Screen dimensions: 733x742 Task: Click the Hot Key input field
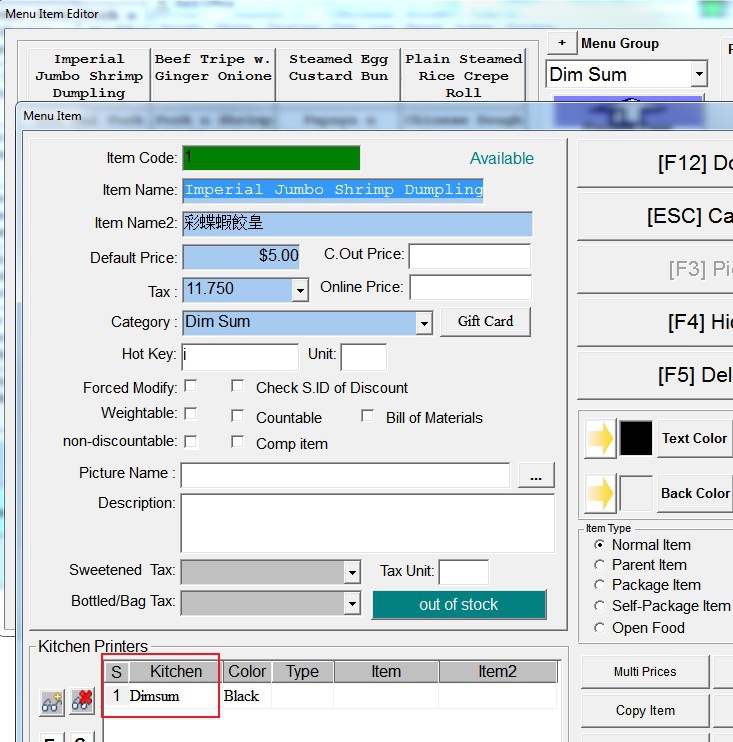(240, 357)
